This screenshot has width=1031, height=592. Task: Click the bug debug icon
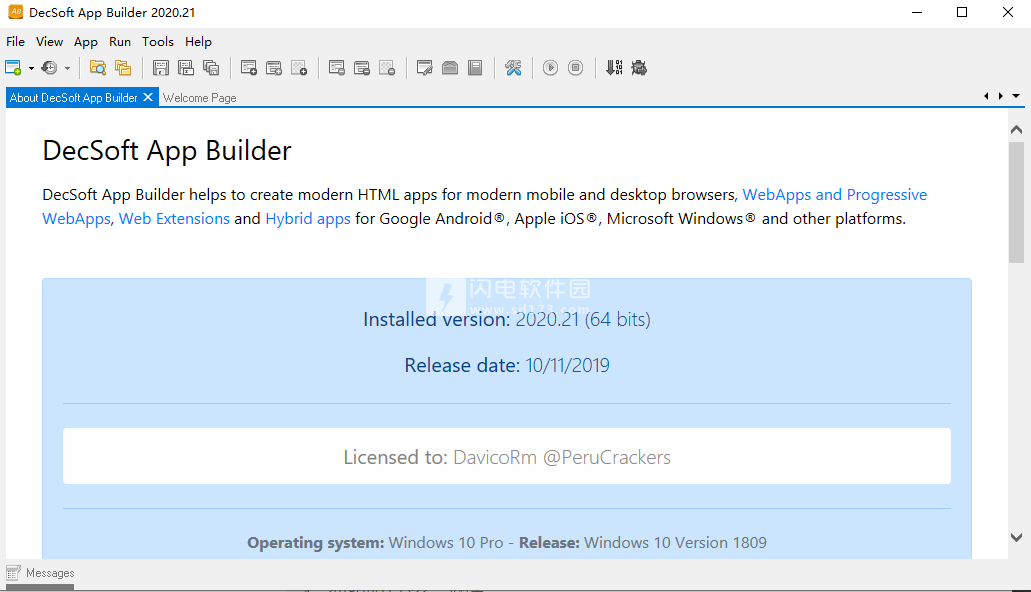pyautogui.click(x=639, y=68)
